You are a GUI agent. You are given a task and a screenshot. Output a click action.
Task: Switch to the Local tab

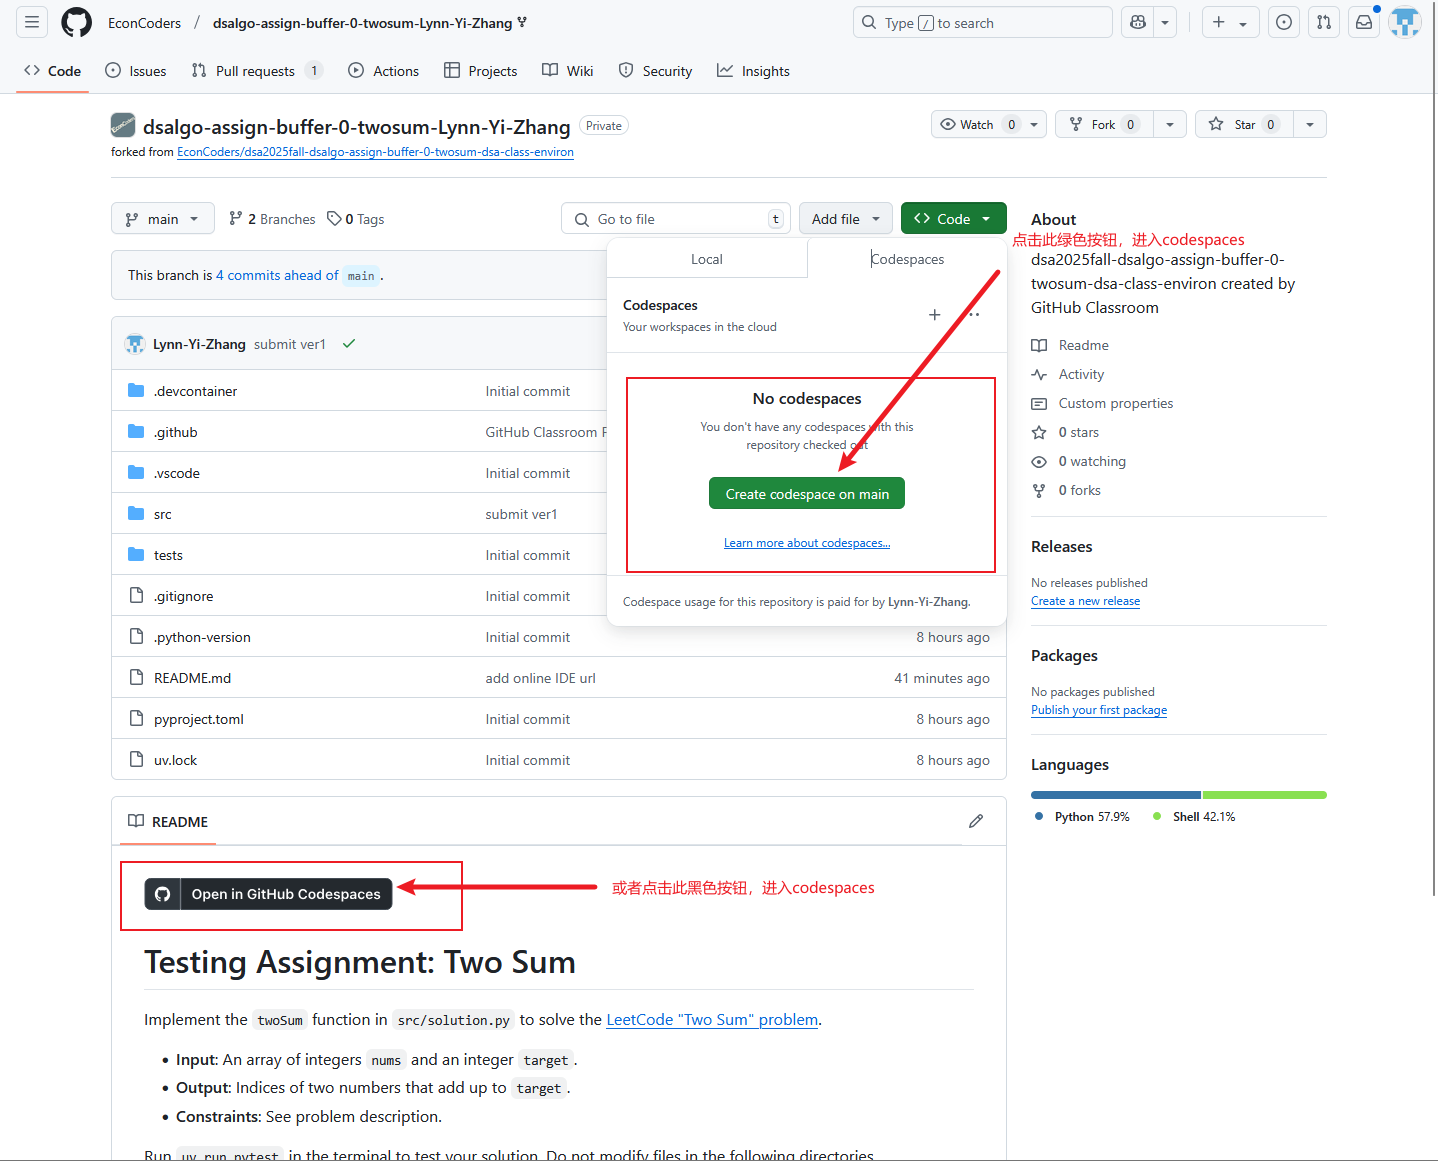706,259
